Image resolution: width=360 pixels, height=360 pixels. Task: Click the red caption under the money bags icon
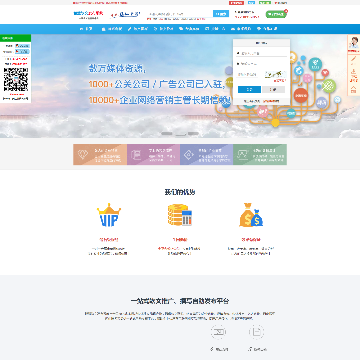point(251,240)
